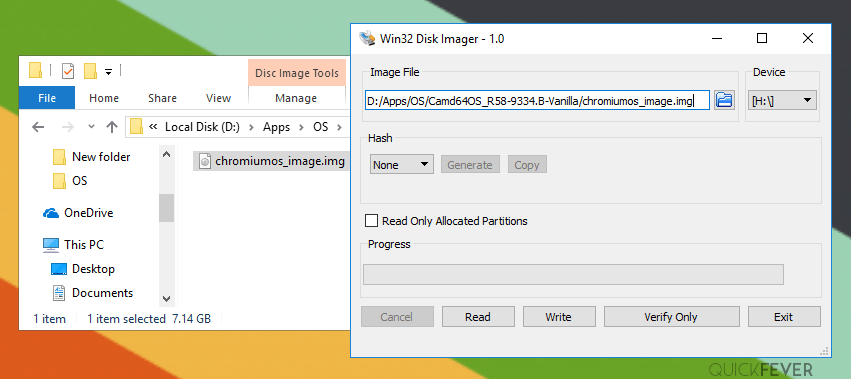The image size is (851, 379).
Task: Click Apps in the address bar
Action: (x=276, y=127)
